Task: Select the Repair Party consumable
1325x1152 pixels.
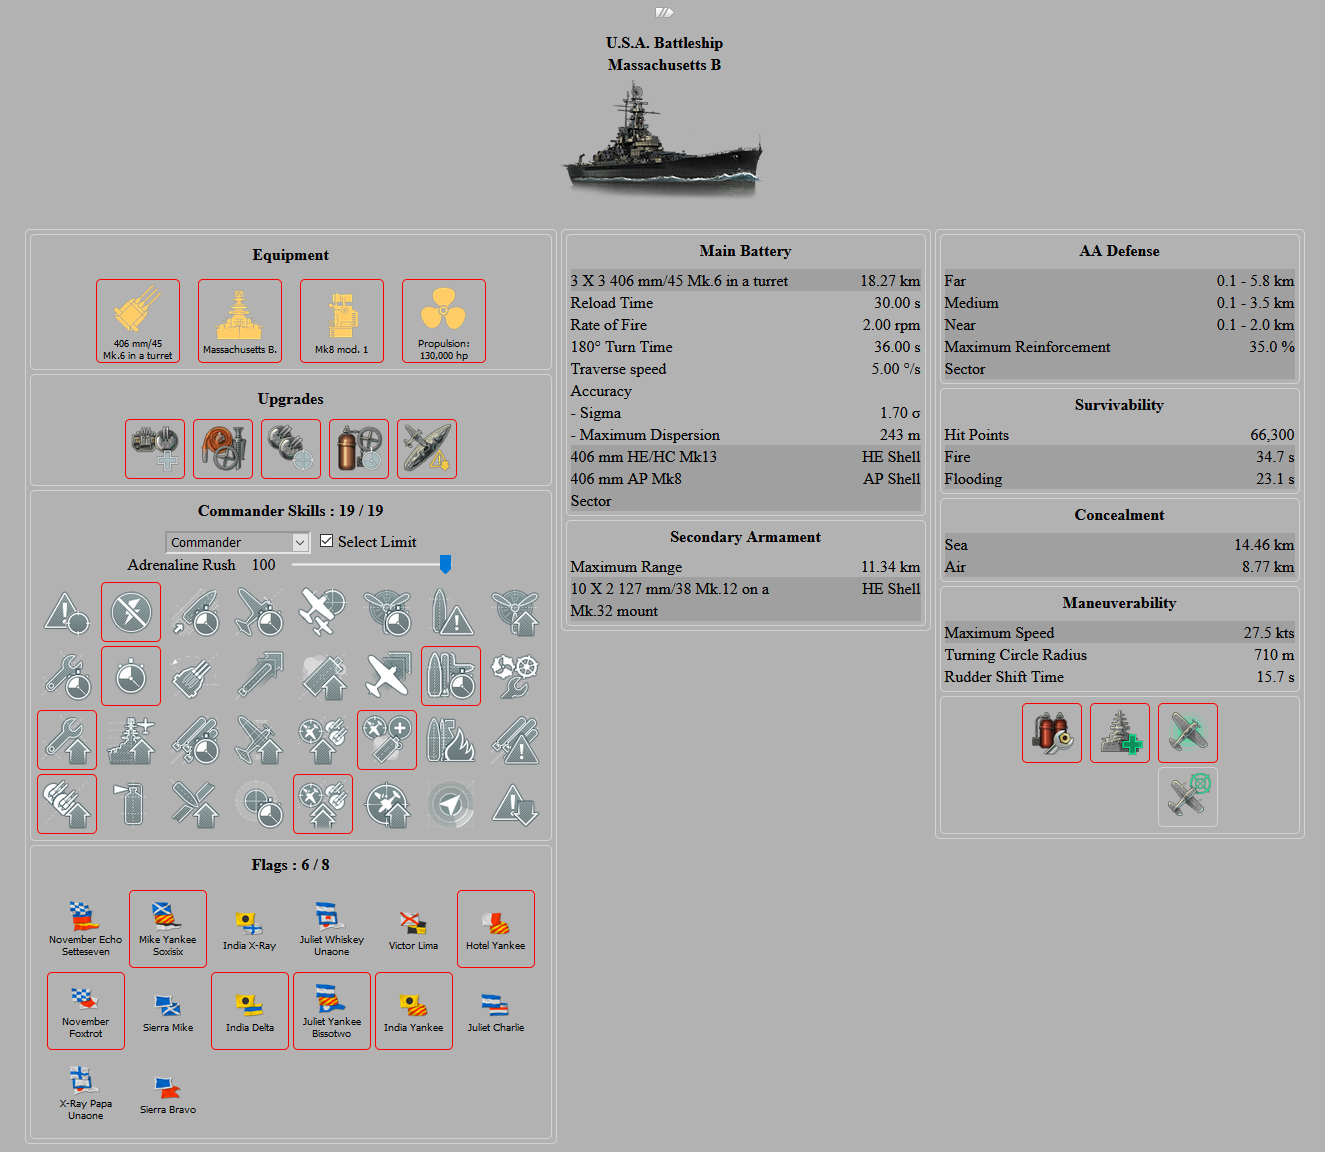Action: [1120, 733]
